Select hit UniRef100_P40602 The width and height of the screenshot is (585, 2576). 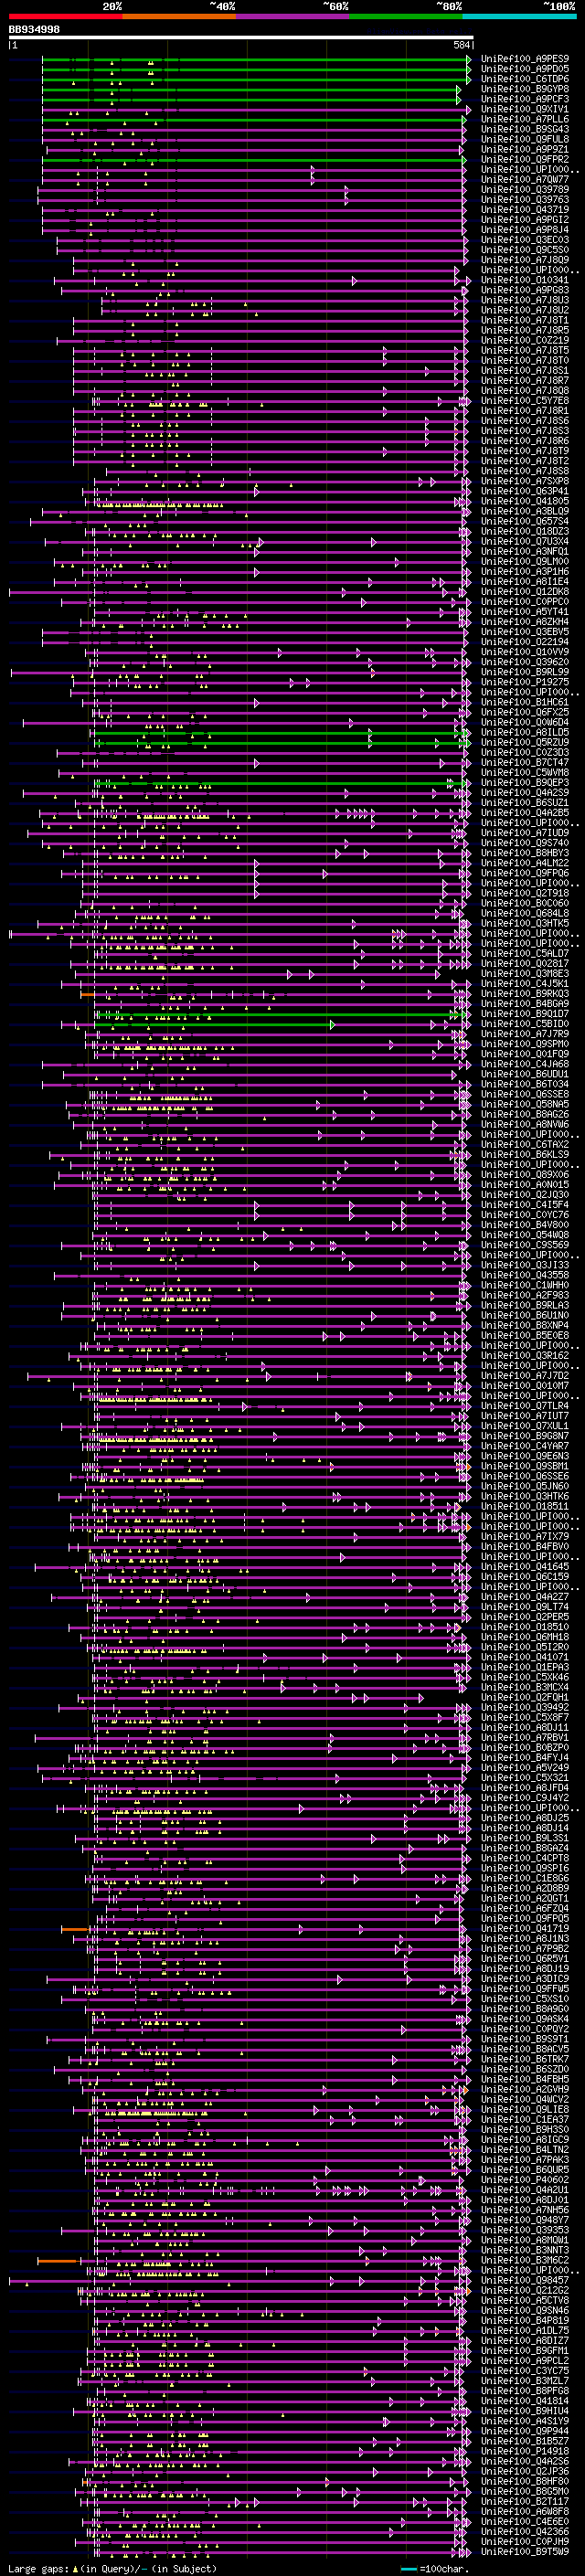point(525,2180)
